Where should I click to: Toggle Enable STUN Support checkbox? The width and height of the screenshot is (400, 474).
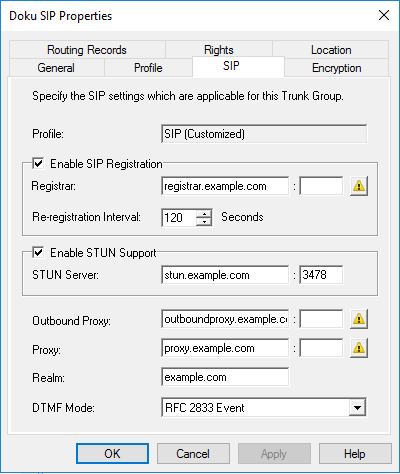click(x=38, y=253)
